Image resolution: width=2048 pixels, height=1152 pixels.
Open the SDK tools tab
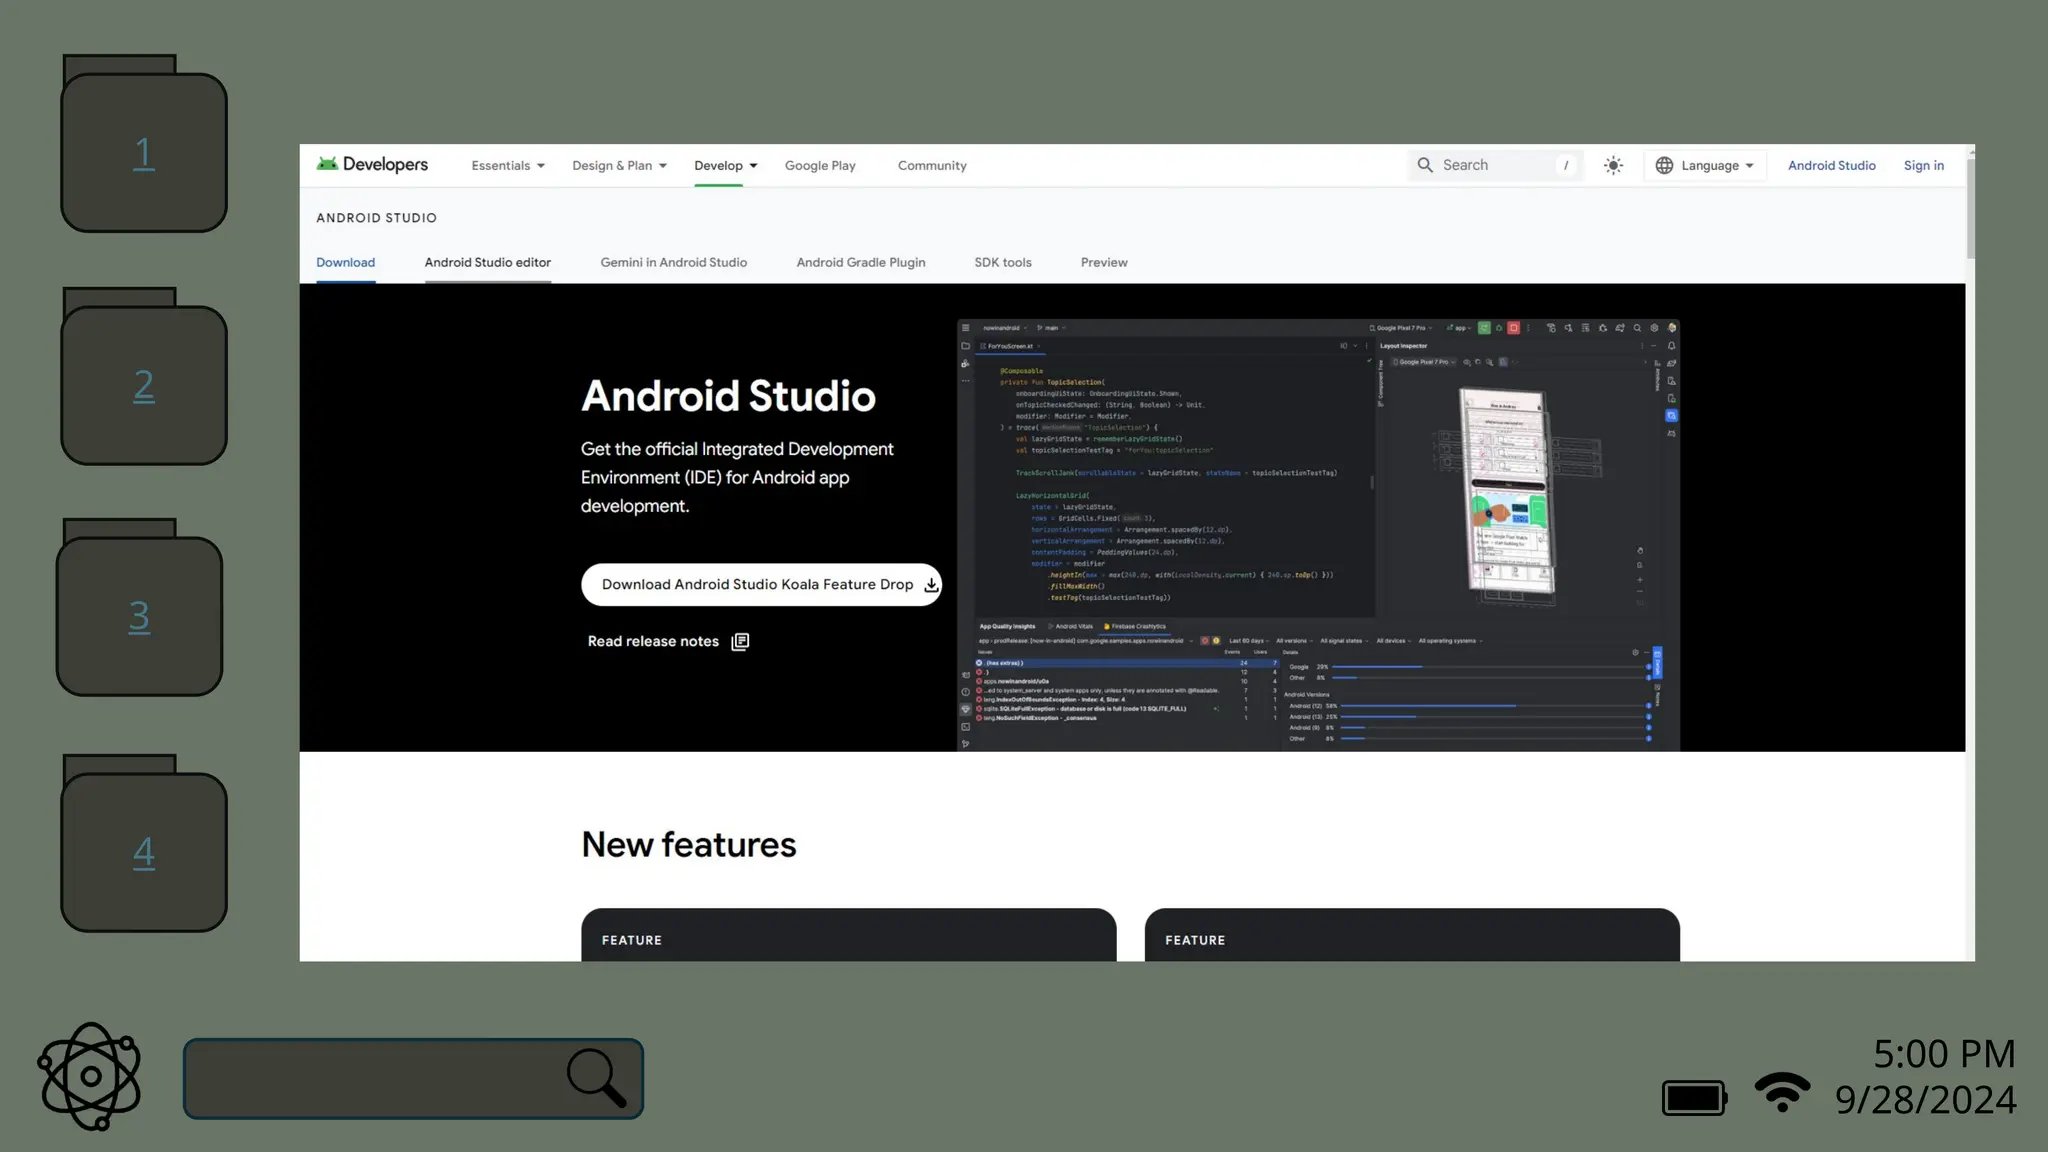tap(1002, 263)
